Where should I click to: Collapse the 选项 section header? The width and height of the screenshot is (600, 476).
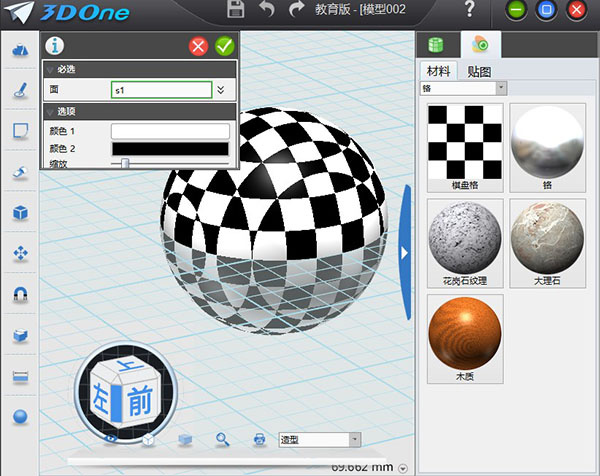tap(50, 112)
